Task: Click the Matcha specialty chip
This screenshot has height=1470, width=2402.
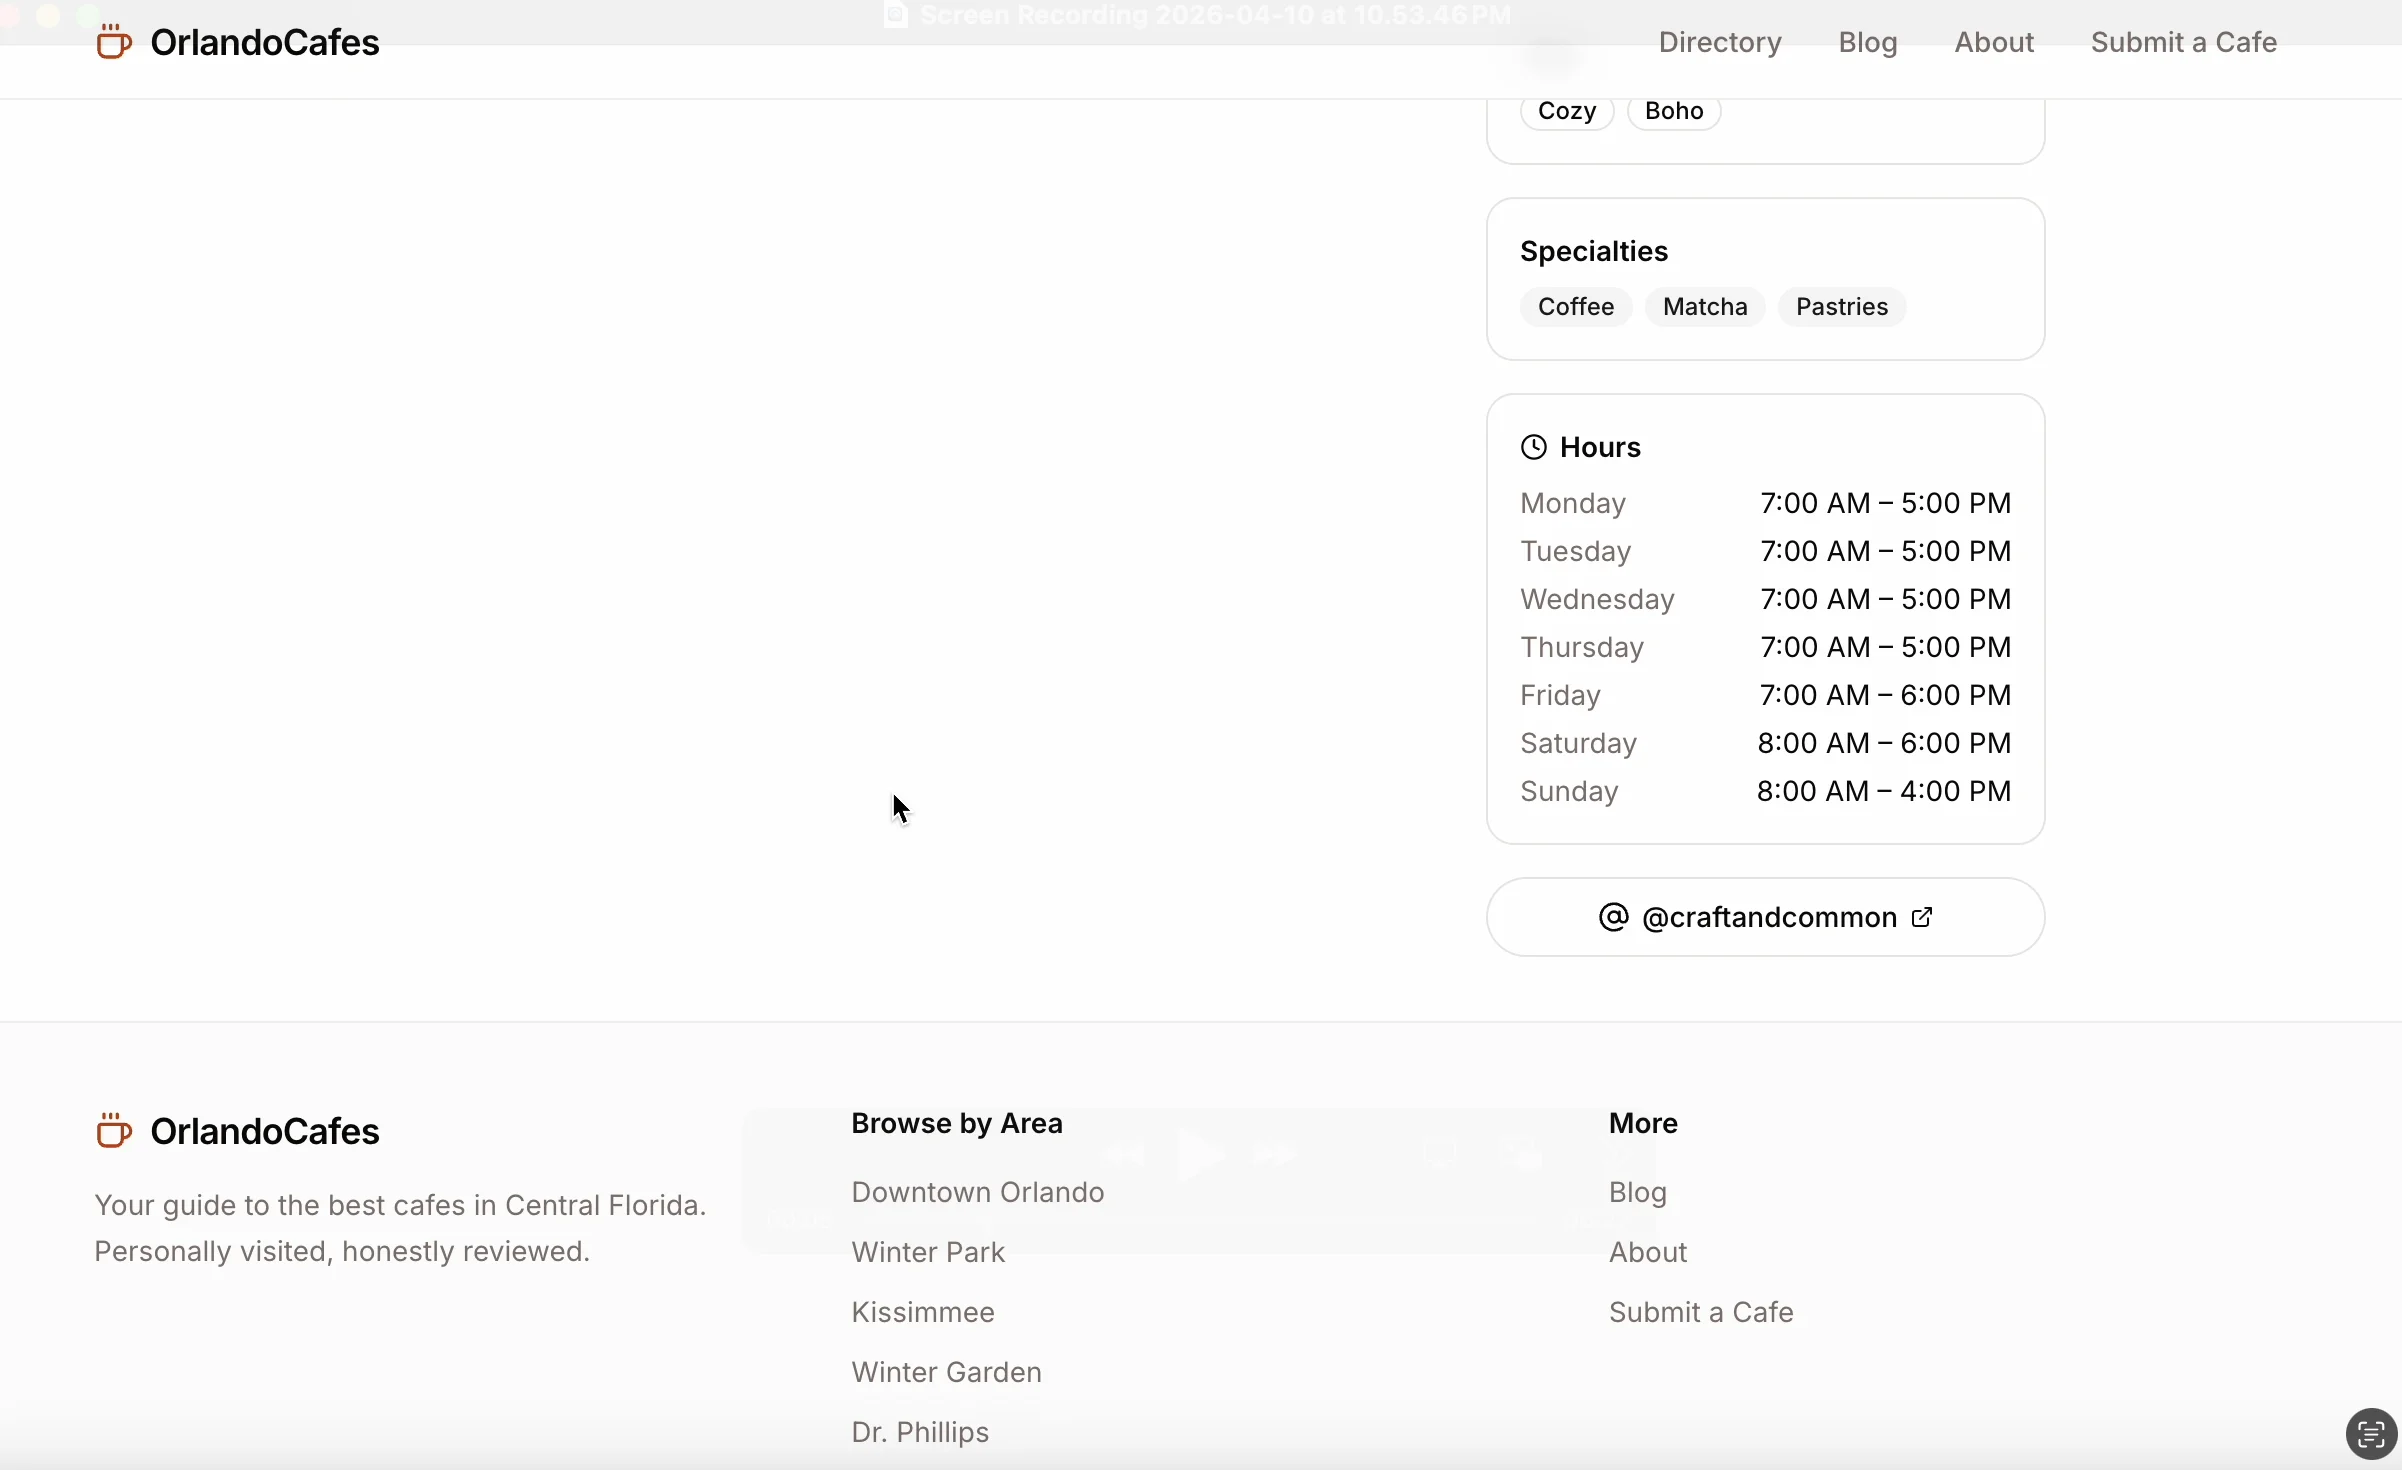Action: (x=1704, y=307)
